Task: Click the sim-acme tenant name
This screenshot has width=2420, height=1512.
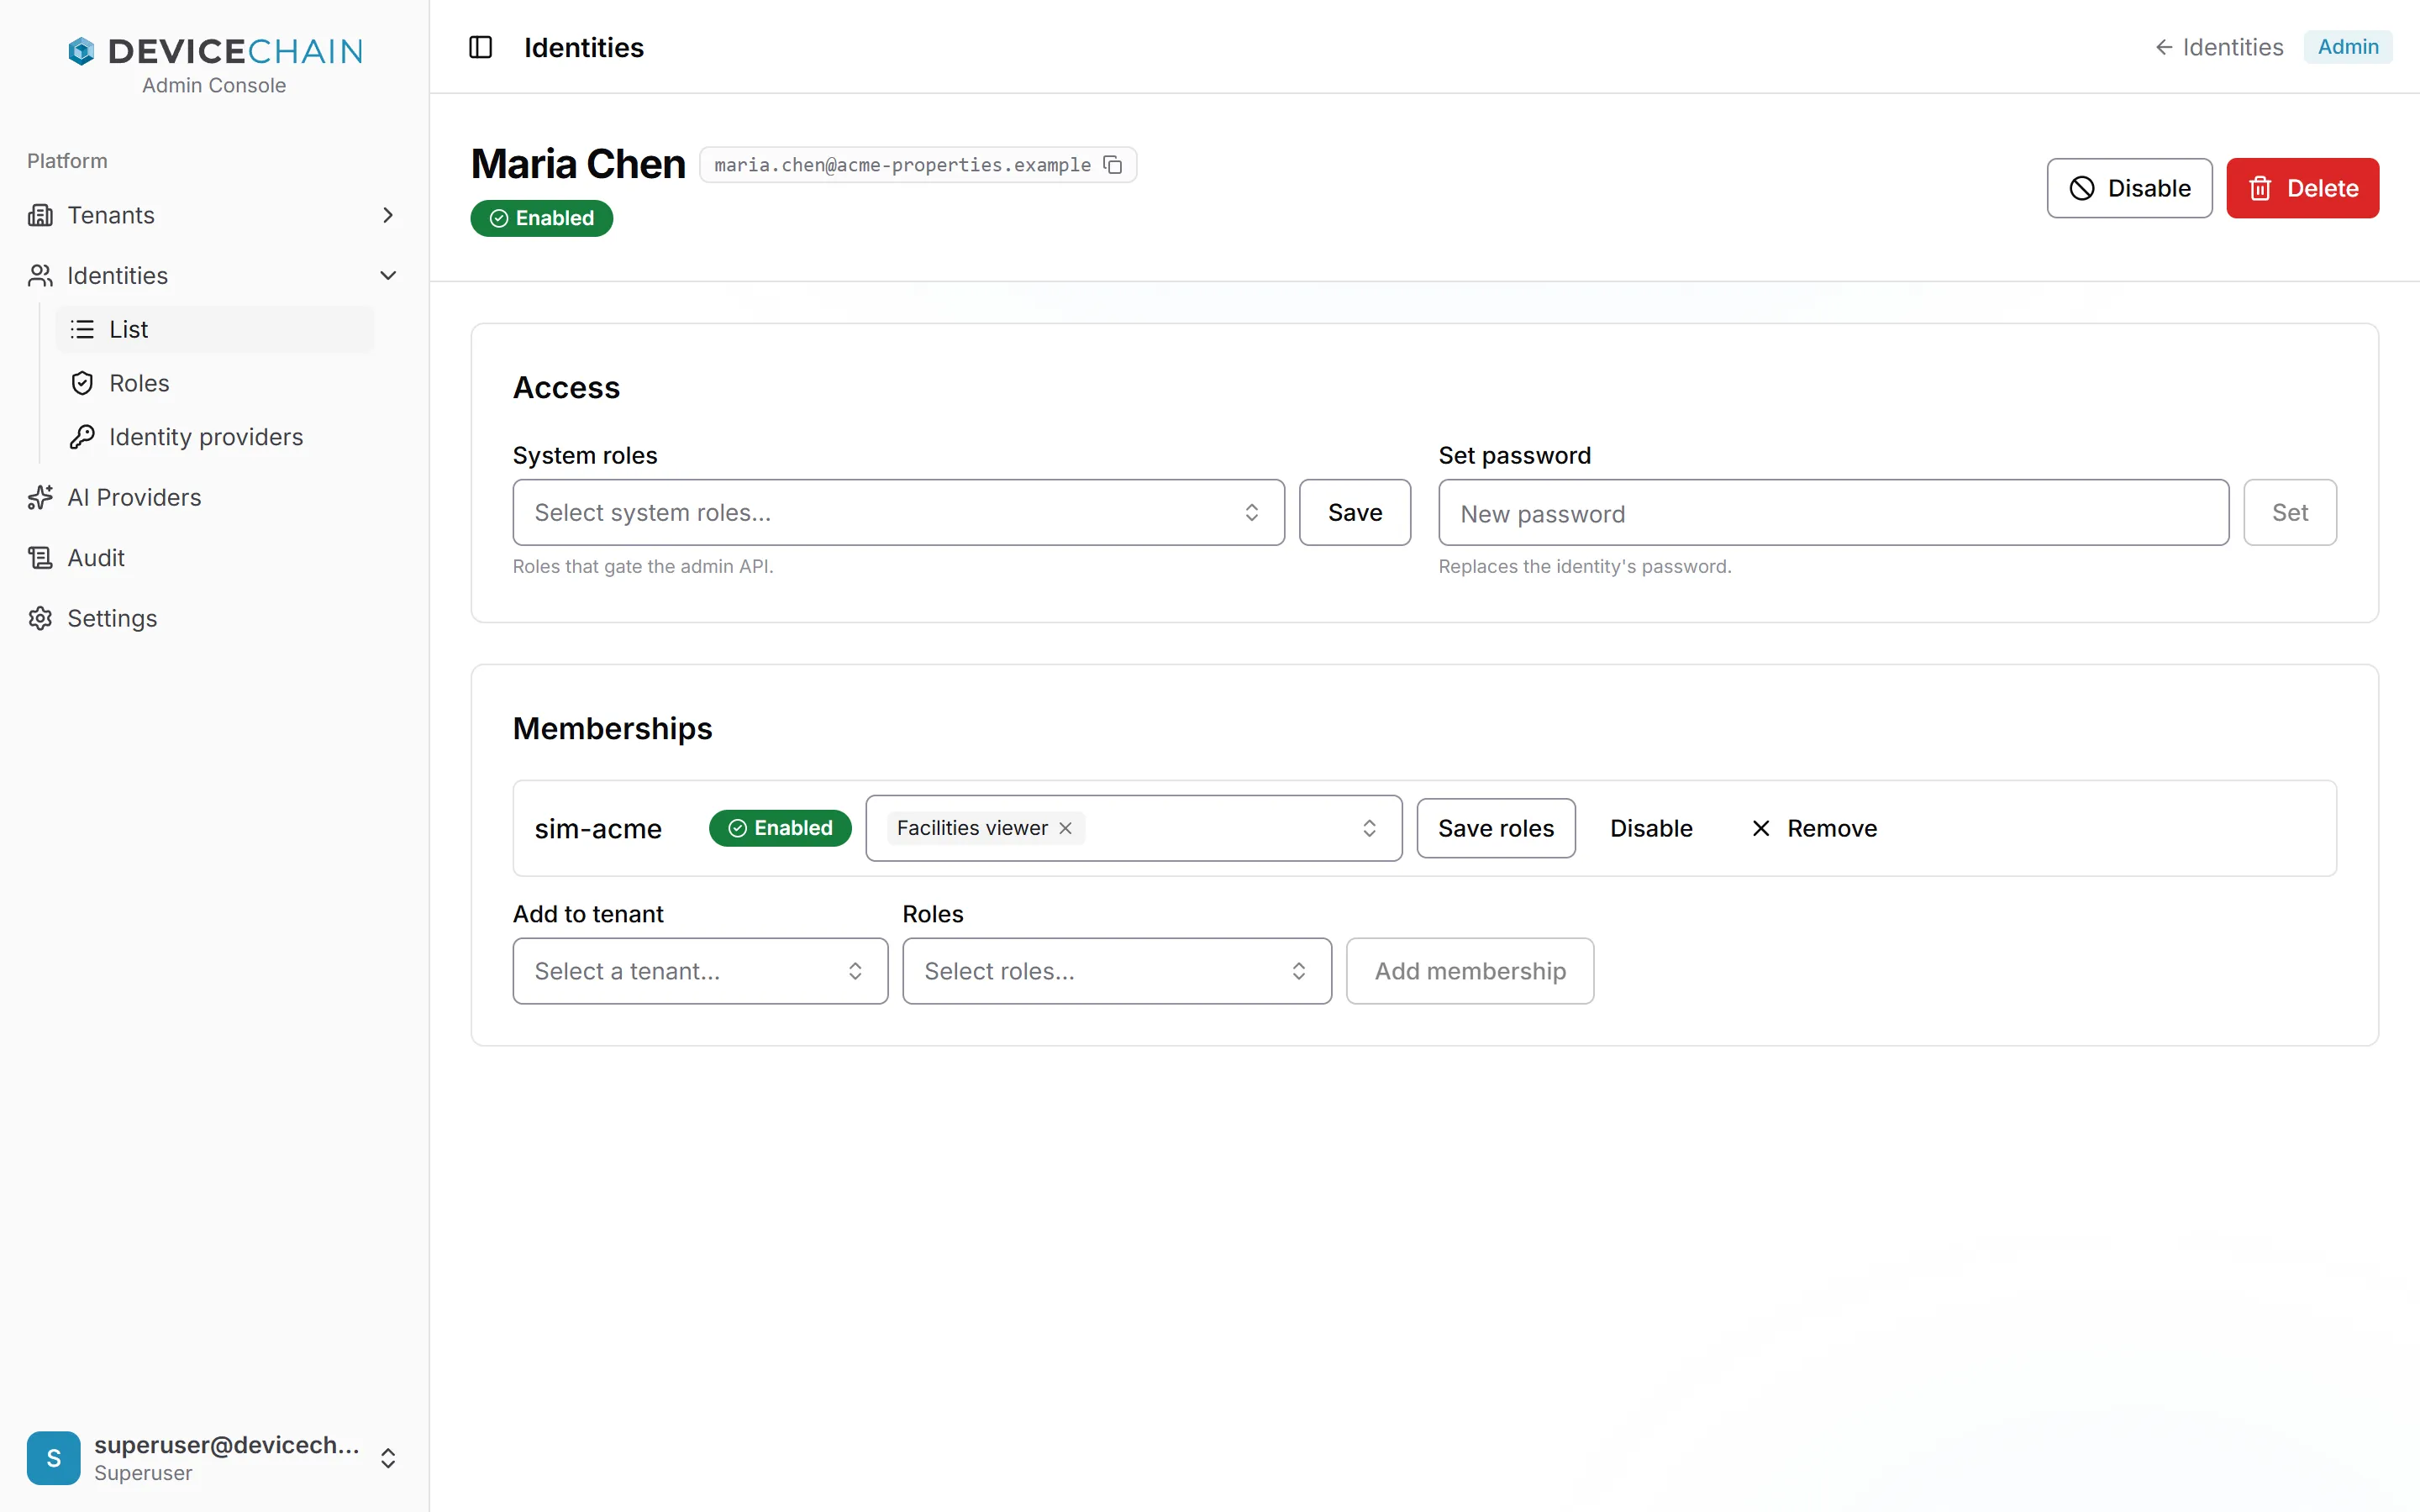Action: pyautogui.click(x=598, y=829)
